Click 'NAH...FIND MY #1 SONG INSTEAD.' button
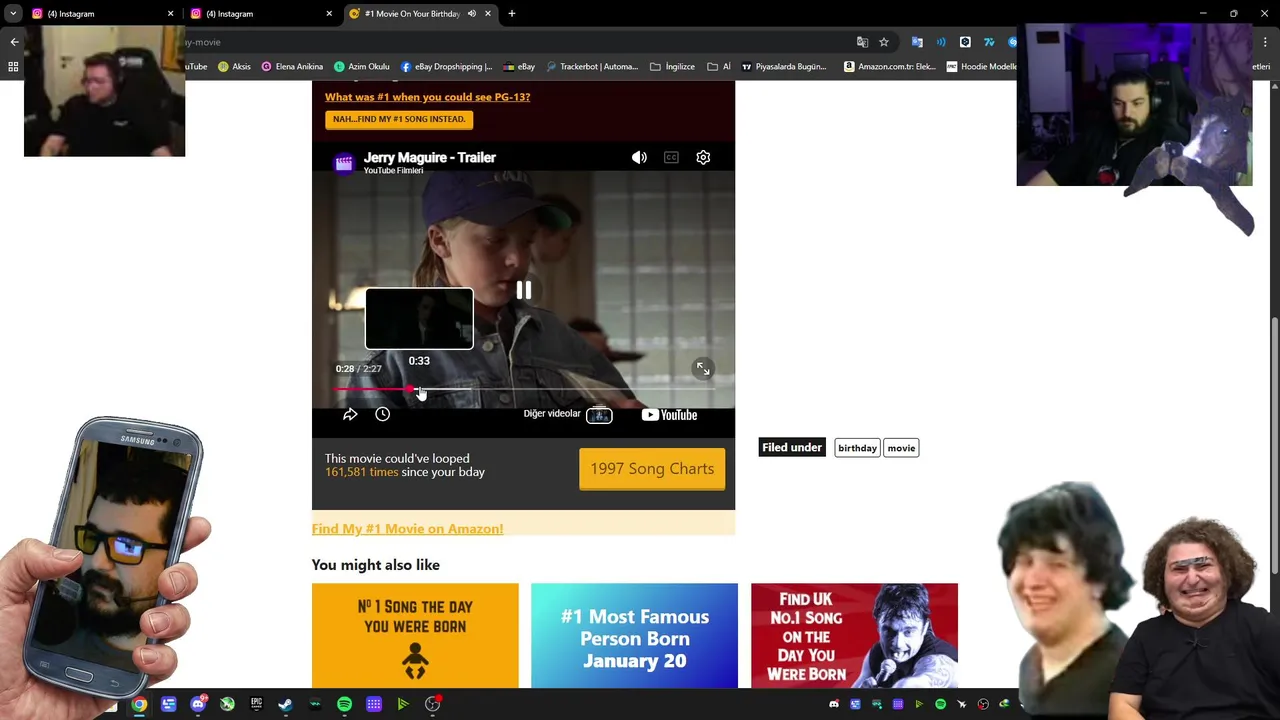This screenshot has width=1280, height=720. pos(399,119)
